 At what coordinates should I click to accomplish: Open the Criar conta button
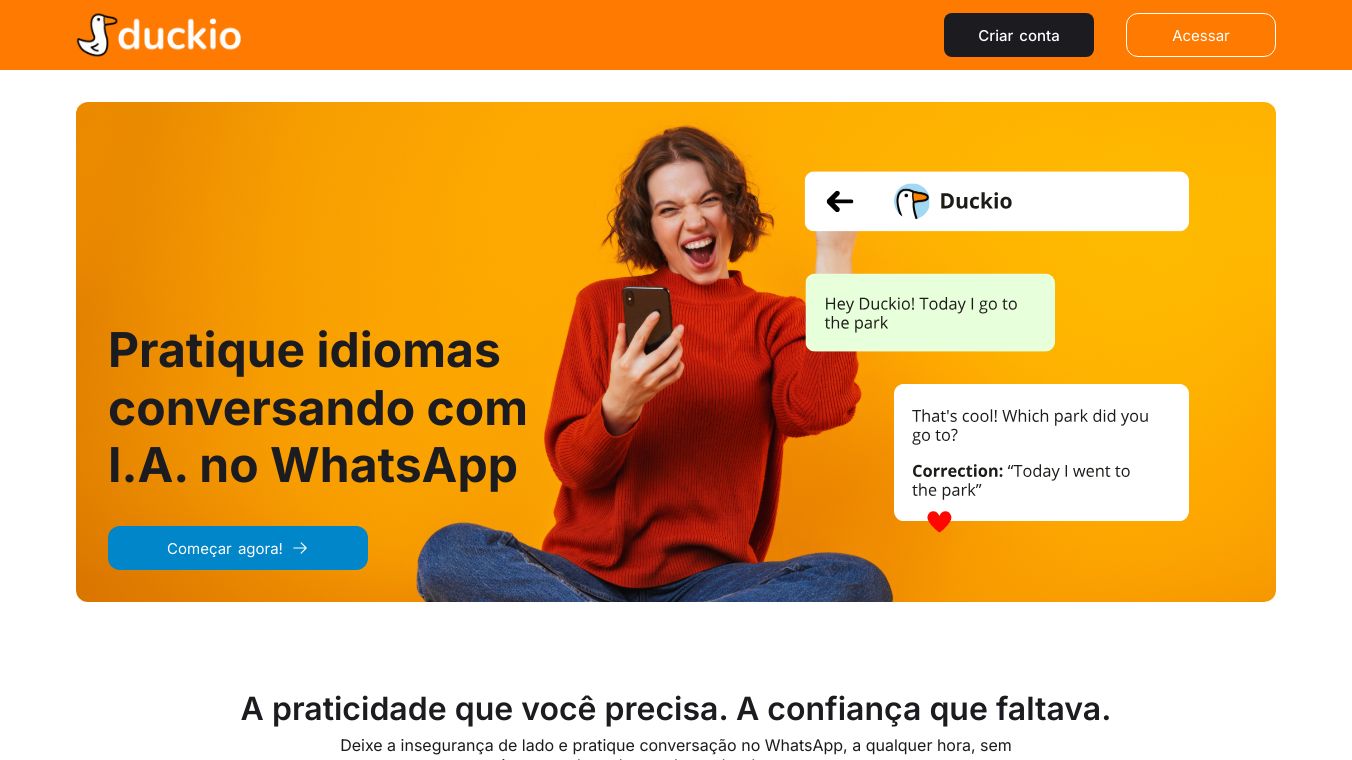tap(1019, 35)
